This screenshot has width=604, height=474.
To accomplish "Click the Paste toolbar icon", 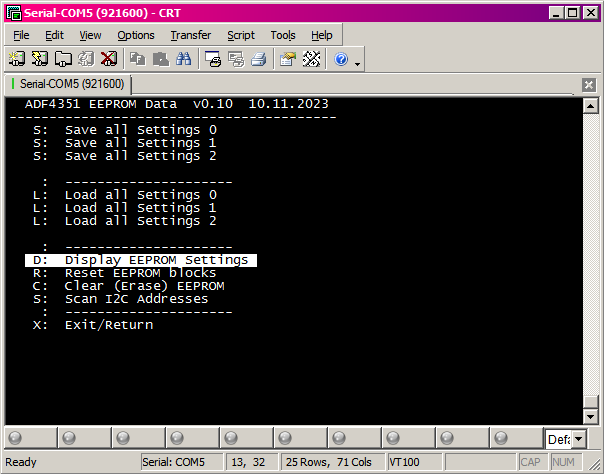I will pyautogui.click(x=161, y=59).
